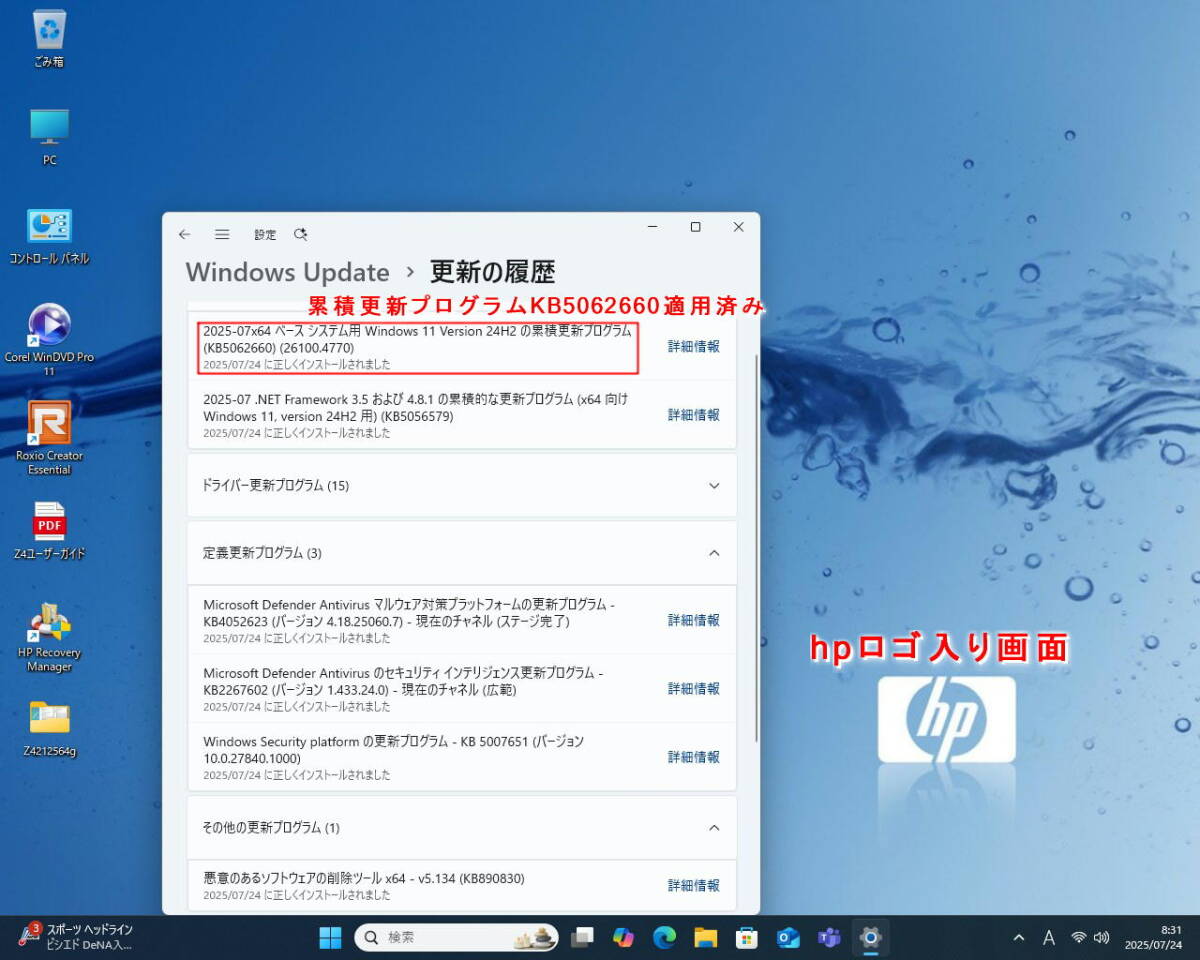Go back with the Settings back arrow
This screenshot has width=1200, height=960.
point(184,234)
